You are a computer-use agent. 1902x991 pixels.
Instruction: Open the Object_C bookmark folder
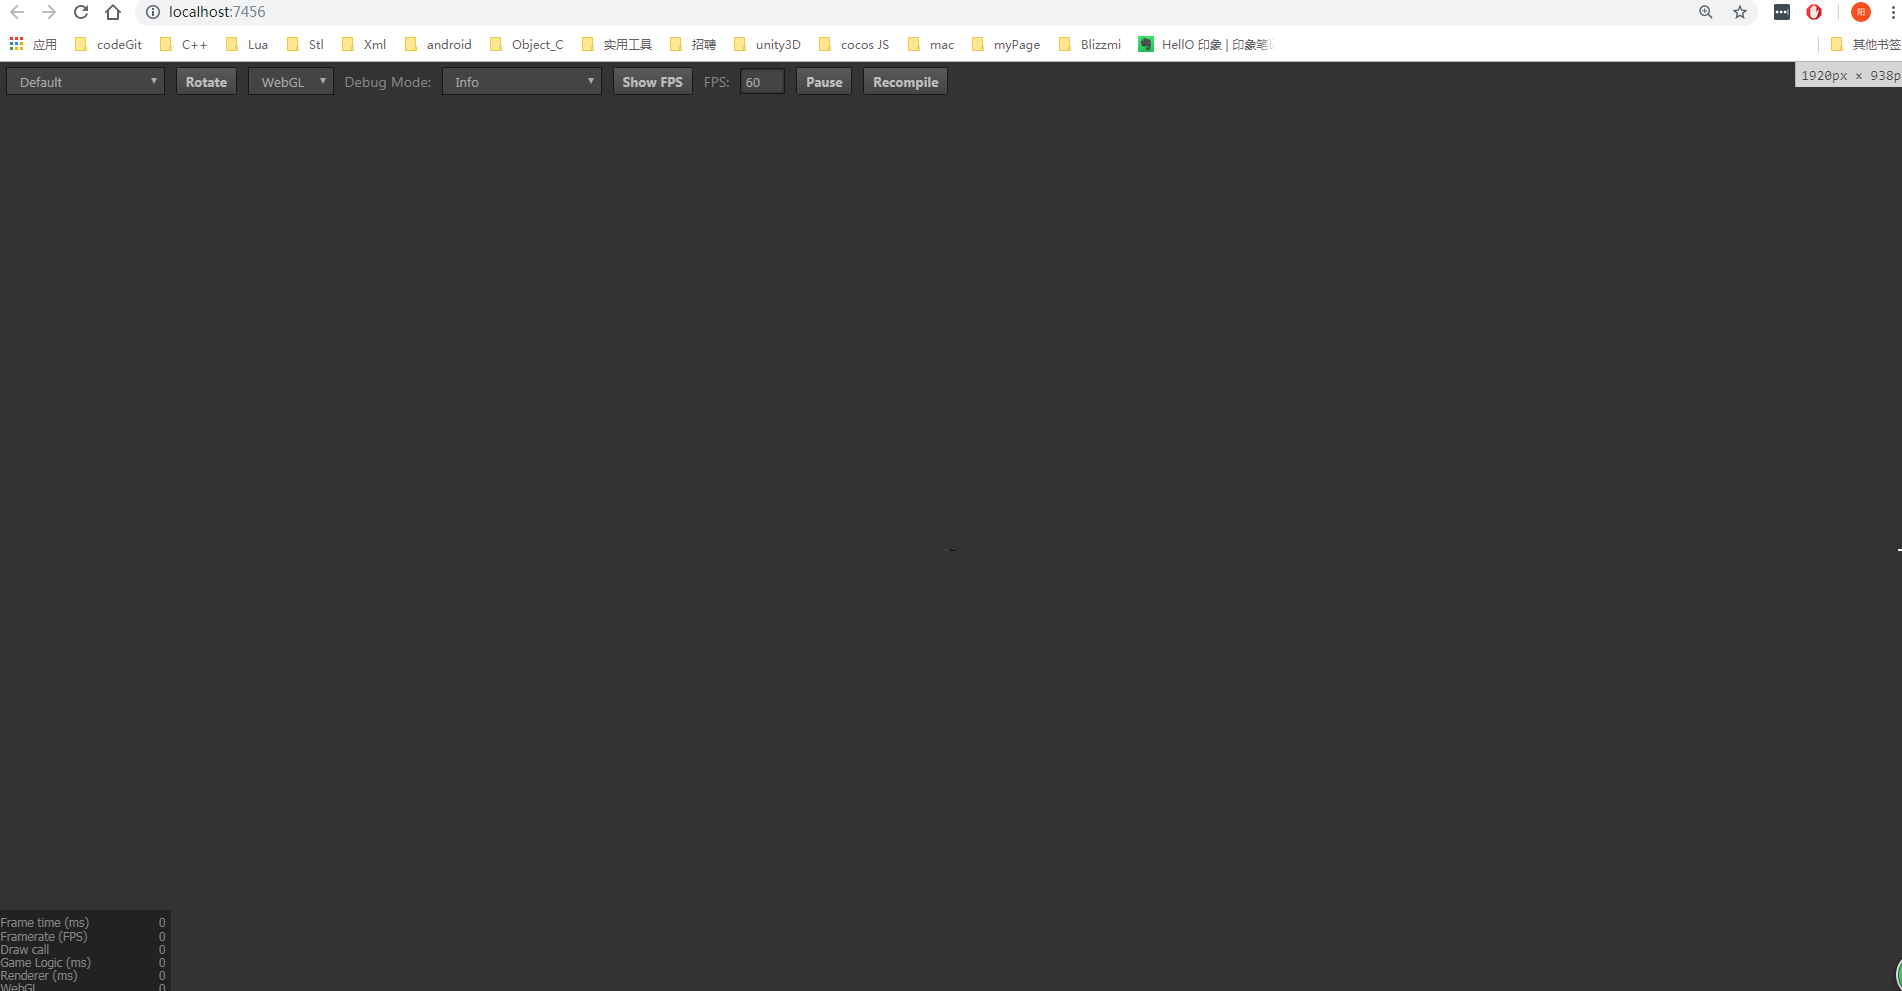tap(527, 44)
